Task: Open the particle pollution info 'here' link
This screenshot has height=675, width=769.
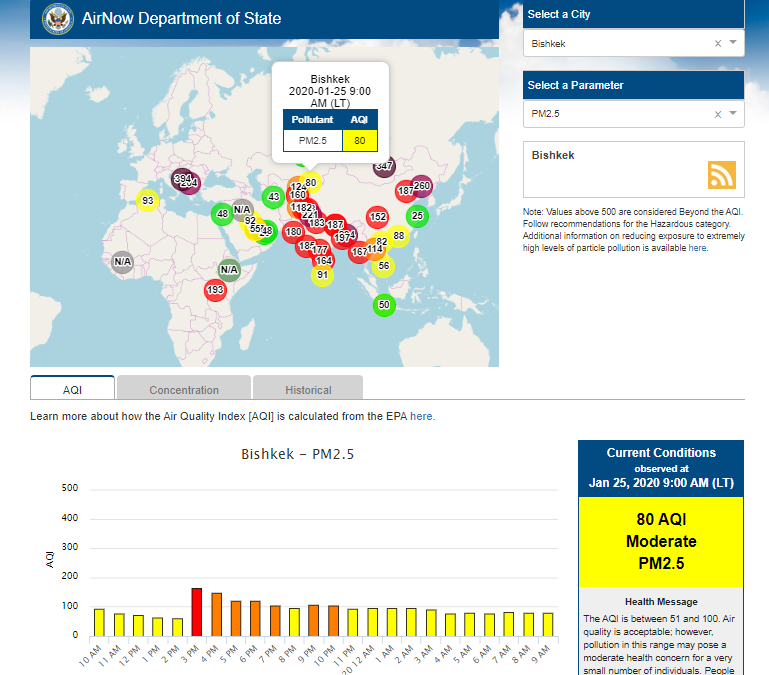Action: pos(697,248)
